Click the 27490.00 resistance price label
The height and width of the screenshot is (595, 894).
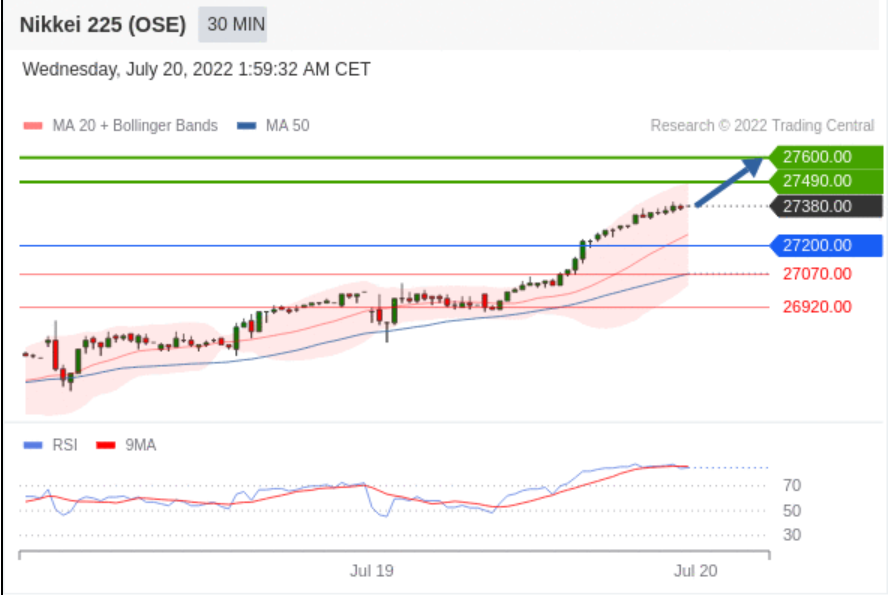[x=826, y=181]
